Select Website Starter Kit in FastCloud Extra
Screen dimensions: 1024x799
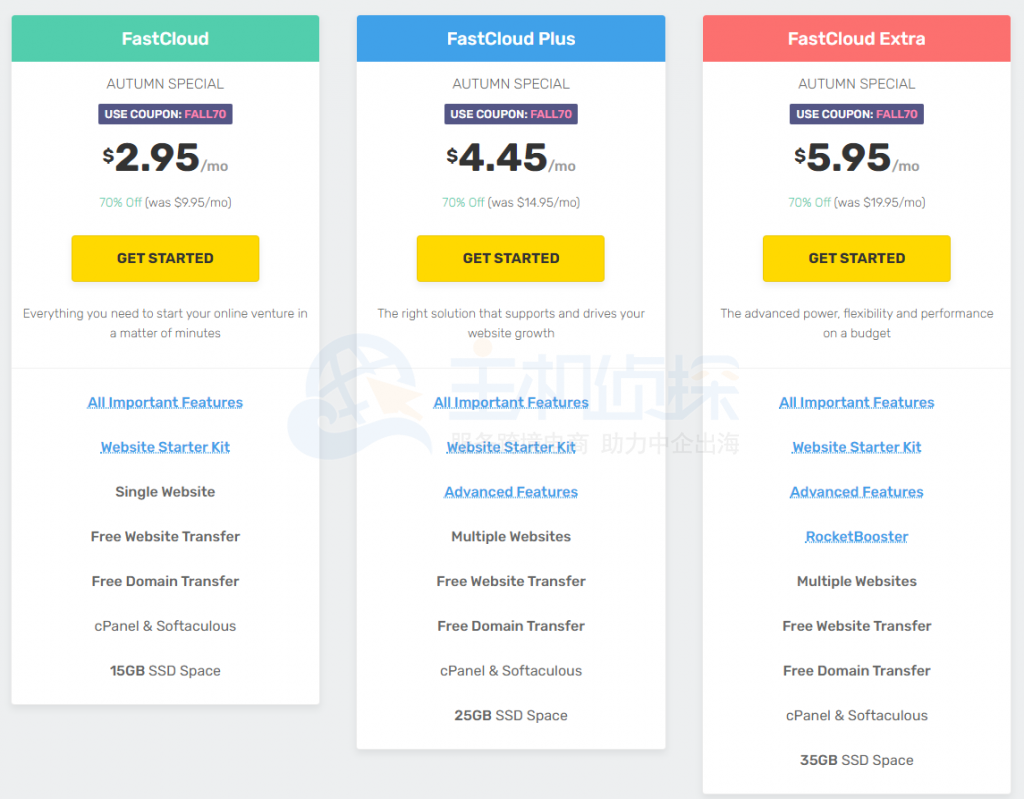click(856, 447)
